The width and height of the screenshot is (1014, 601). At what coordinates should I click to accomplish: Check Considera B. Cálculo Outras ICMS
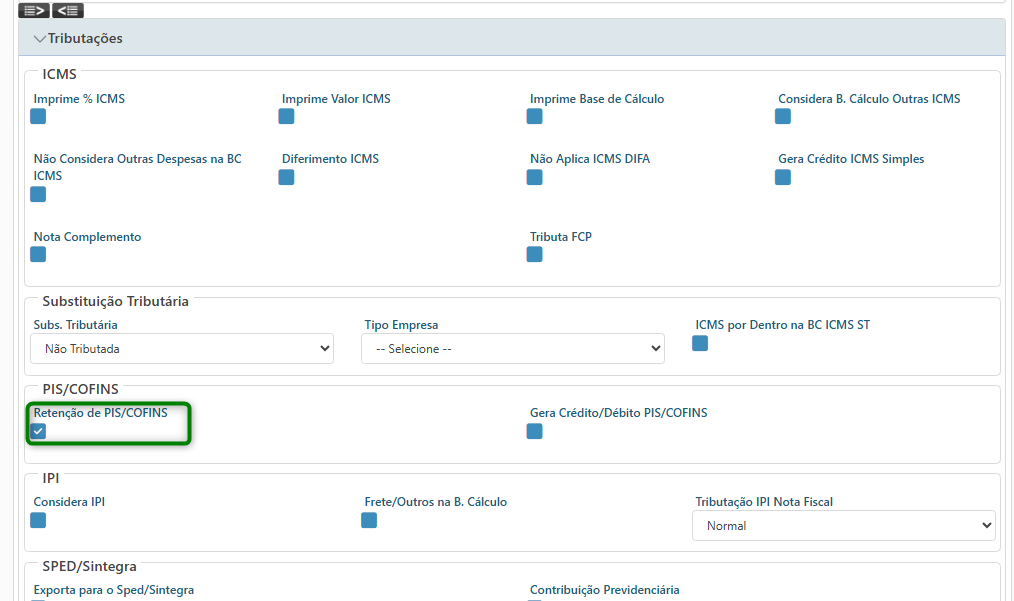783,116
